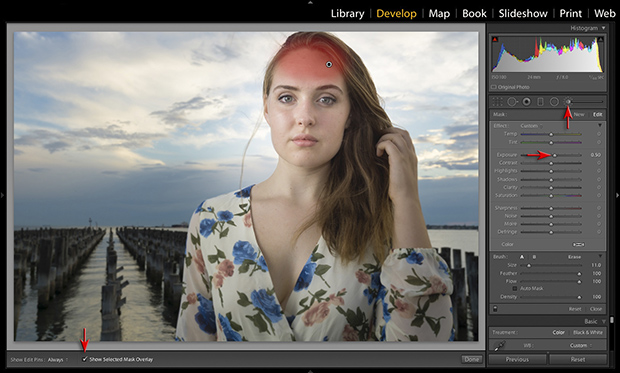
Task: Select the Crop Overlay tool
Action: (497, 102)
